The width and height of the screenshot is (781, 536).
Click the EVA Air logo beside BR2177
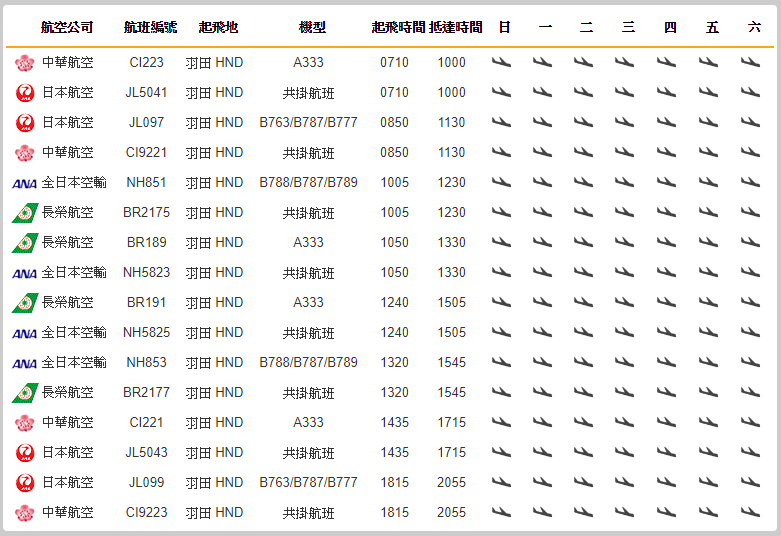(x=25, y=393)
